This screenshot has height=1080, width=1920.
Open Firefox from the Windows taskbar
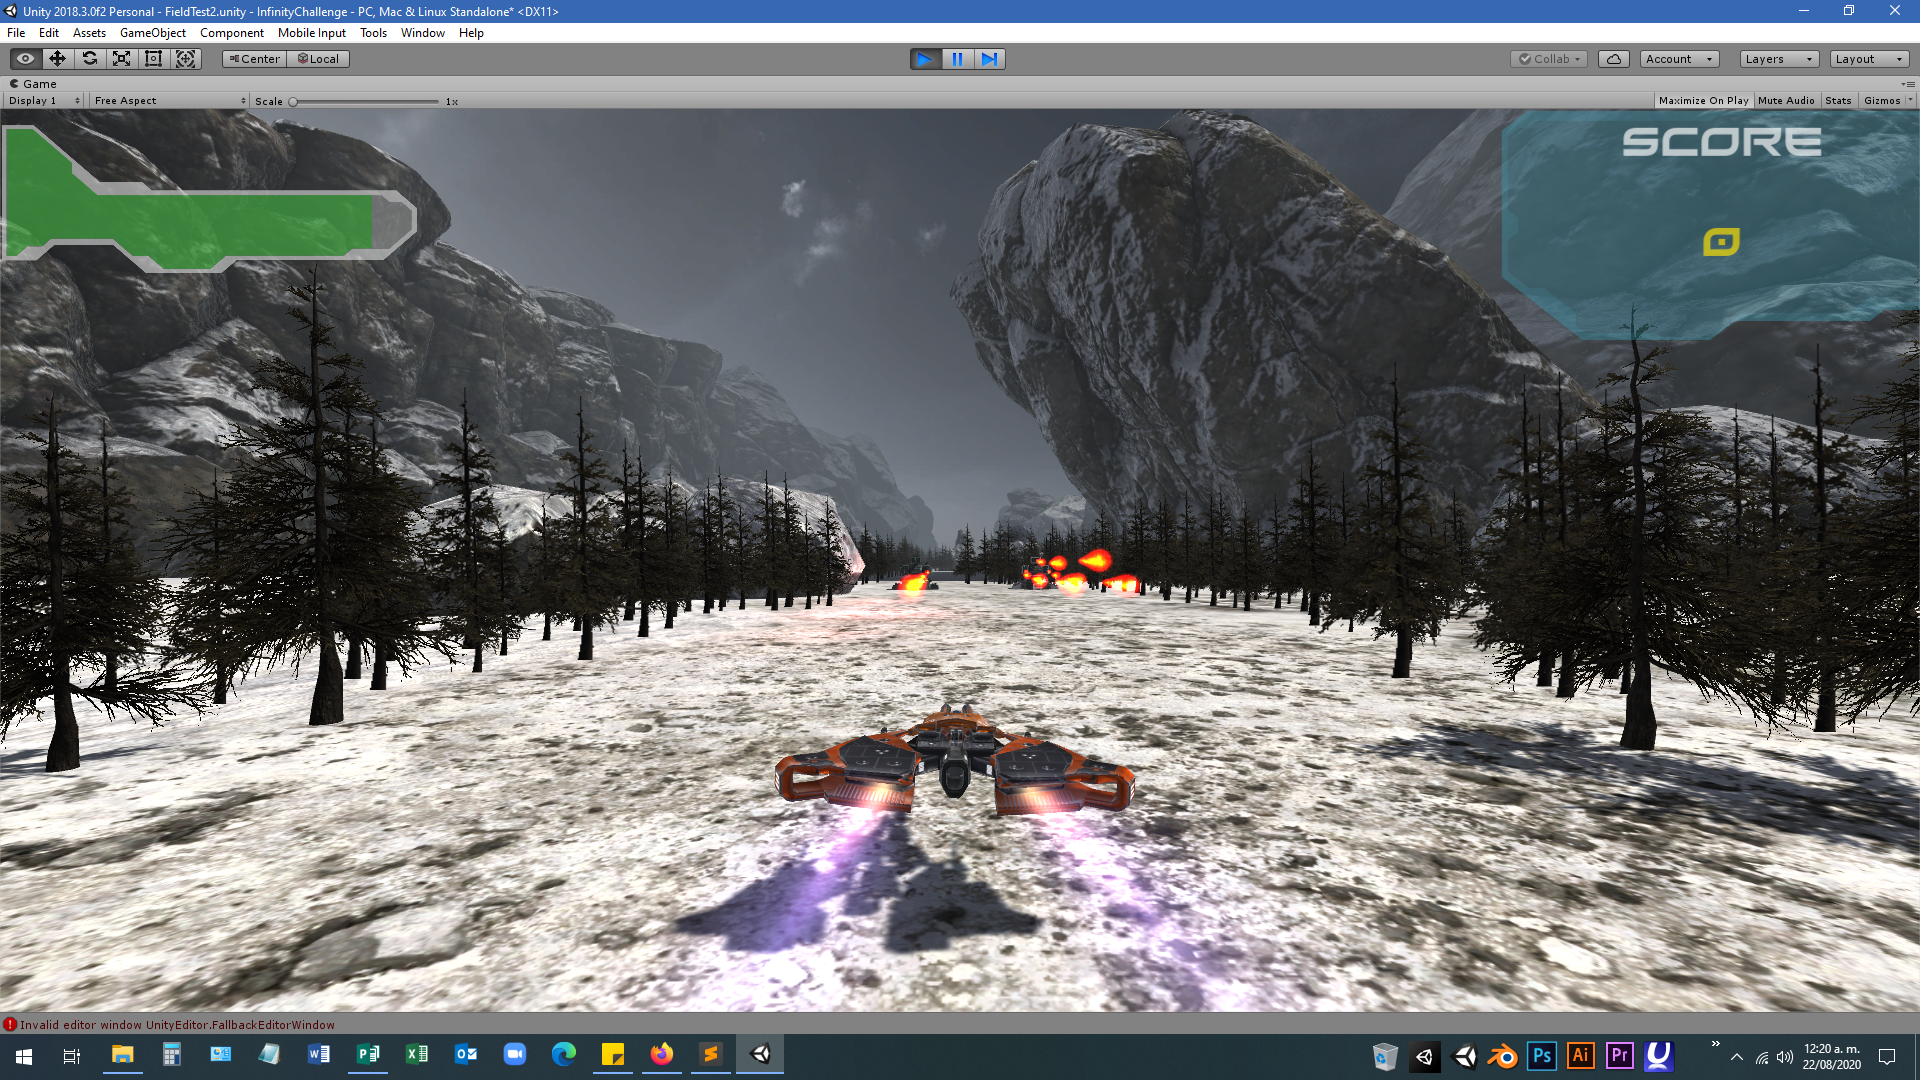coord(661,1055)
